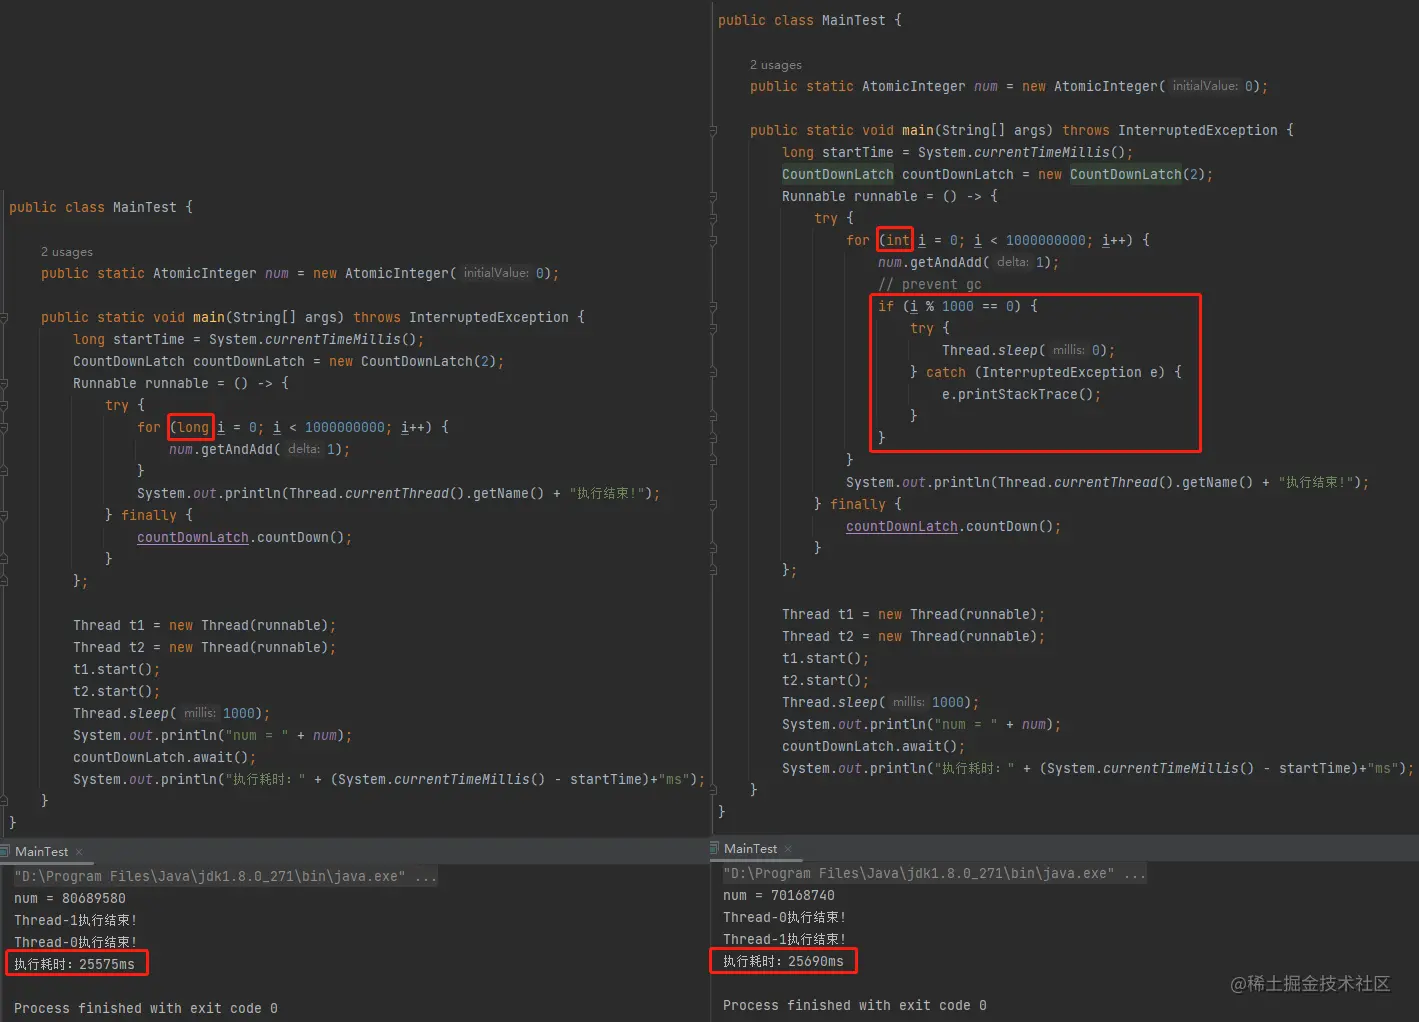1419x1022 pixels.
Task: Click '// prevent gc' comment in right editor
Action: [x=930, y=284]
